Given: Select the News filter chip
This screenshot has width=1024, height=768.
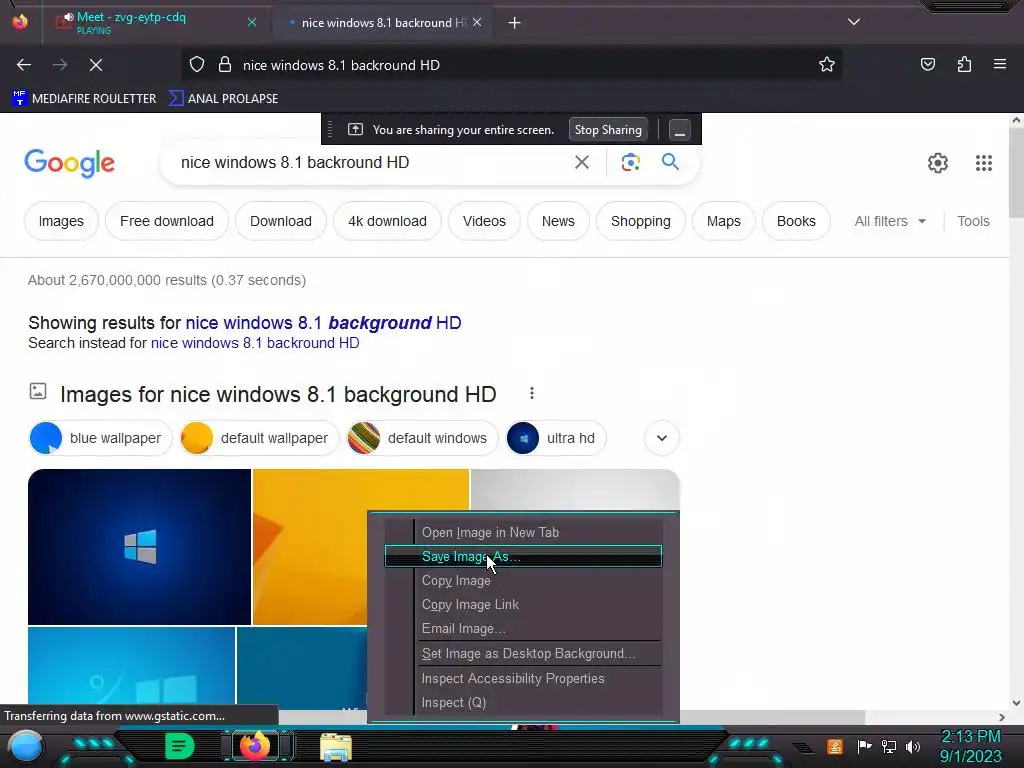Looking at the screenshot, I should tap(558, 221).
